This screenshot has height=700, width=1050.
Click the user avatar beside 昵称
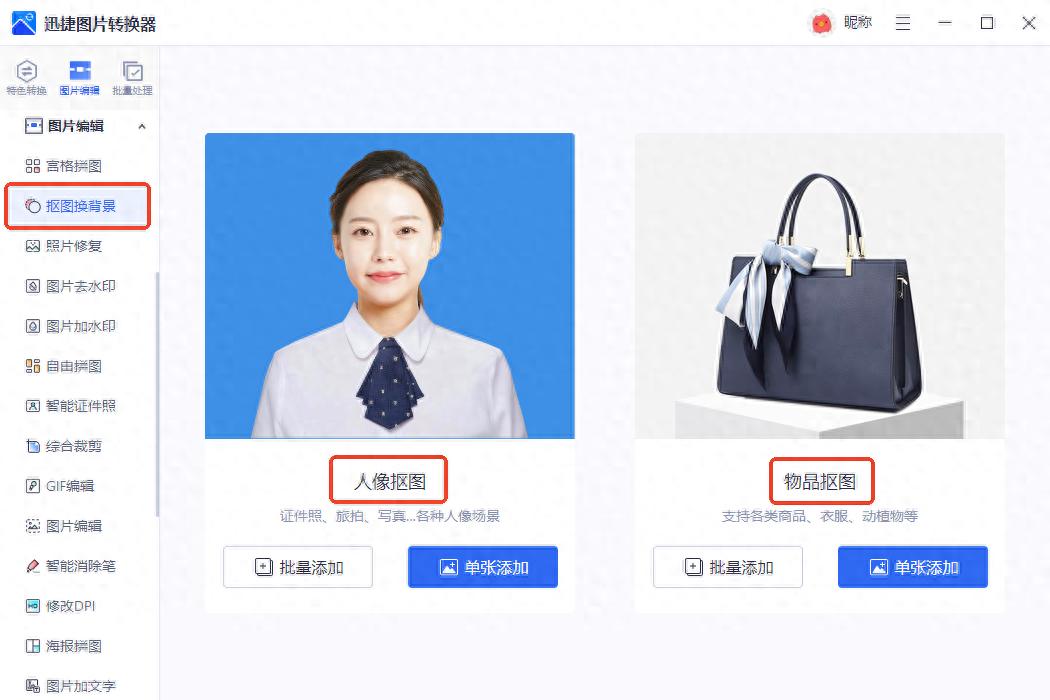pos(822,23)
